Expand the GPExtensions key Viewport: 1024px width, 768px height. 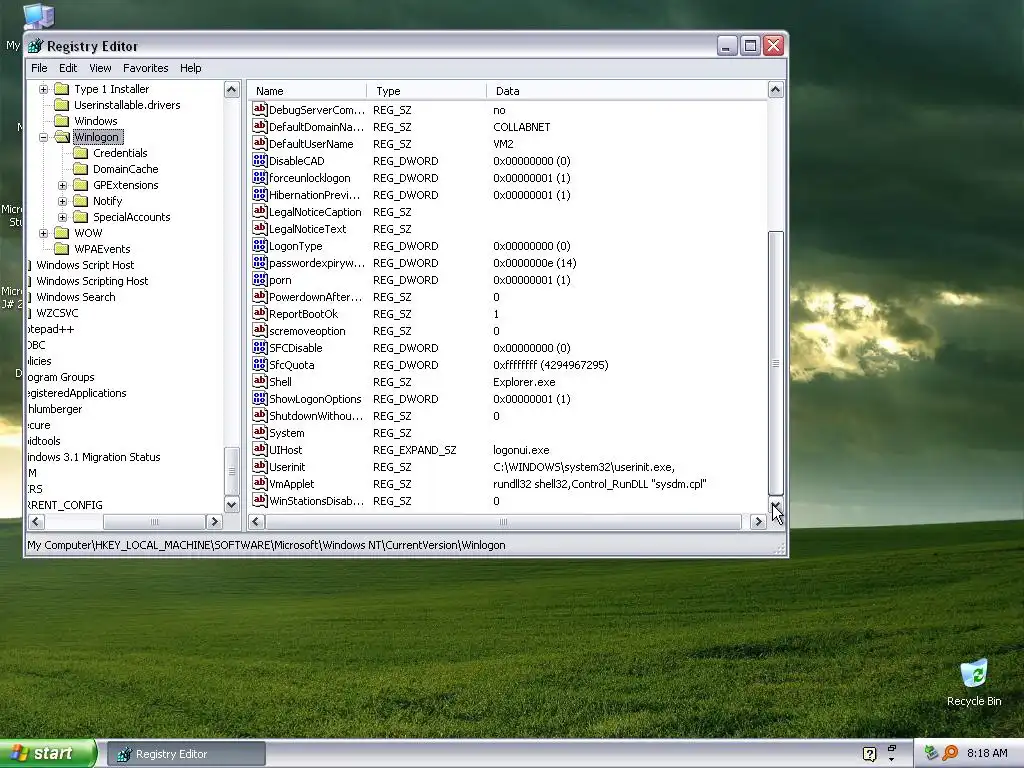click(62, 185)
